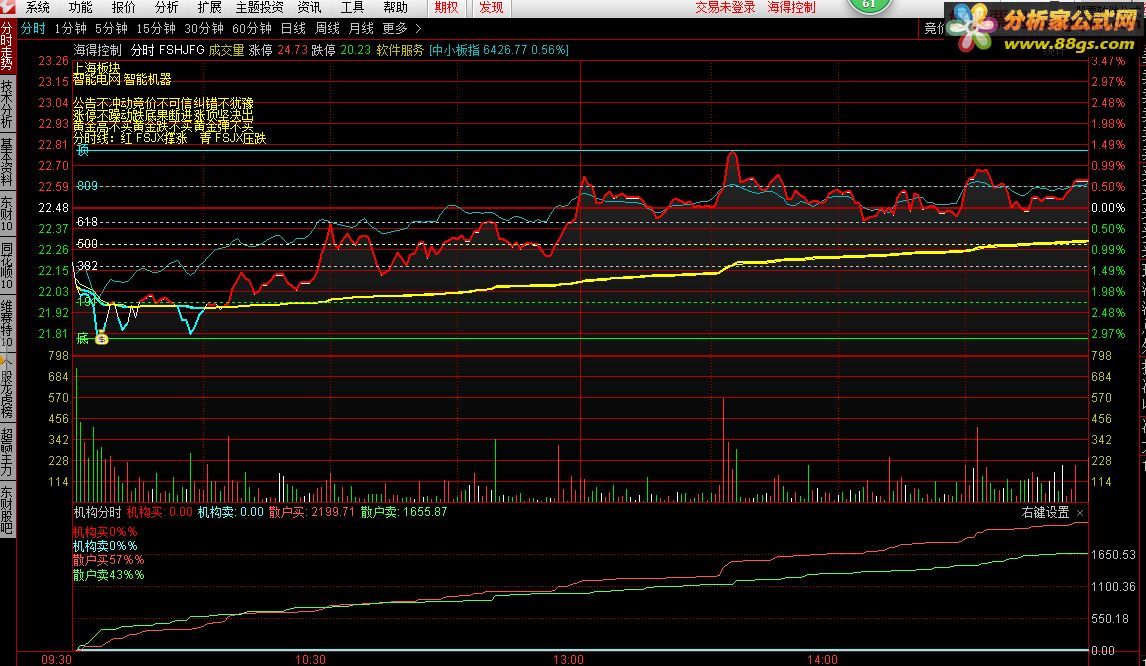Select the 东财10 sidebar tab
The width and height of the screenshot is (1146, 666).
point(7,213)
